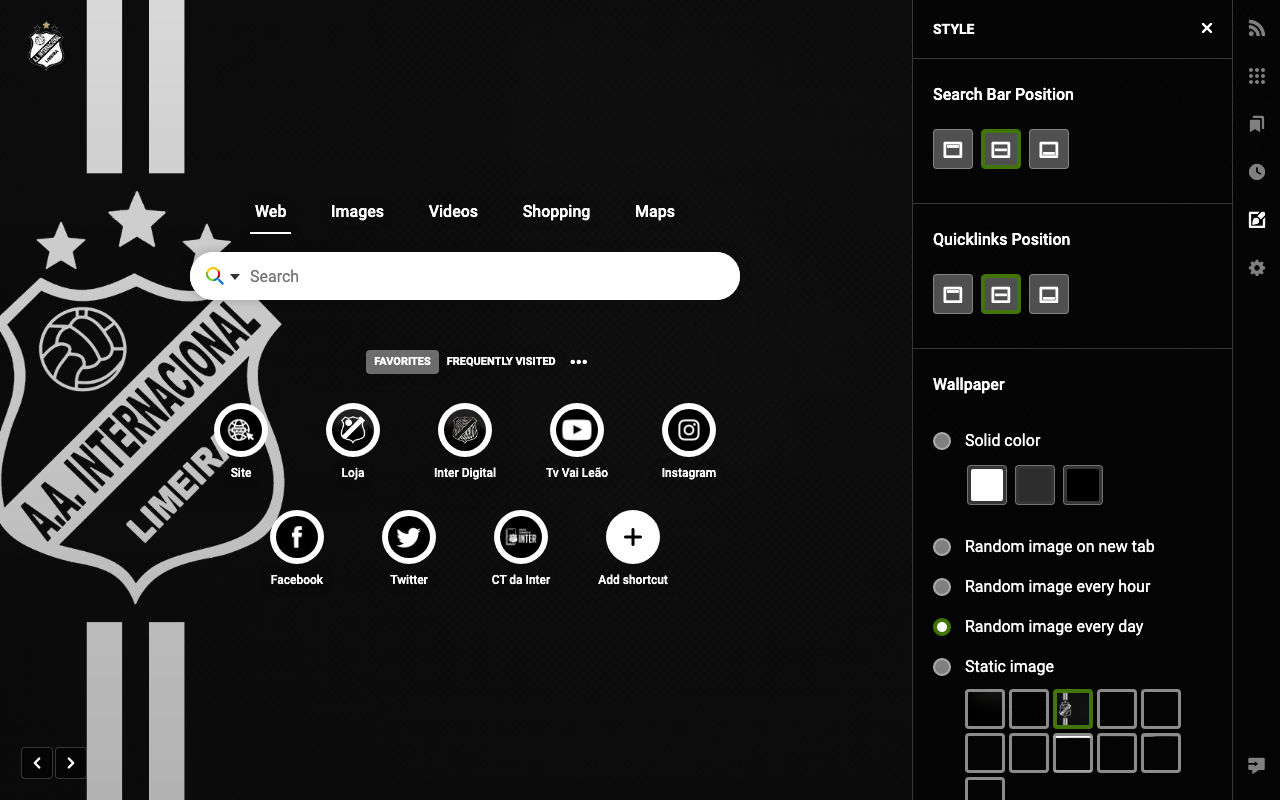The width and height of the screenshot is (1280, 800).
Task: Open the Site shortcut
Action: point(241,430)
